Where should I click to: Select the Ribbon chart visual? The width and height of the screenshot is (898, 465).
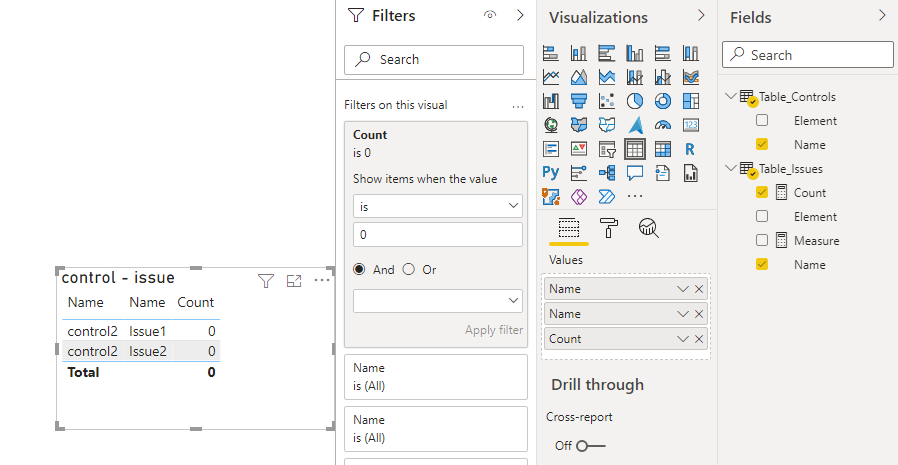point(691,77)
